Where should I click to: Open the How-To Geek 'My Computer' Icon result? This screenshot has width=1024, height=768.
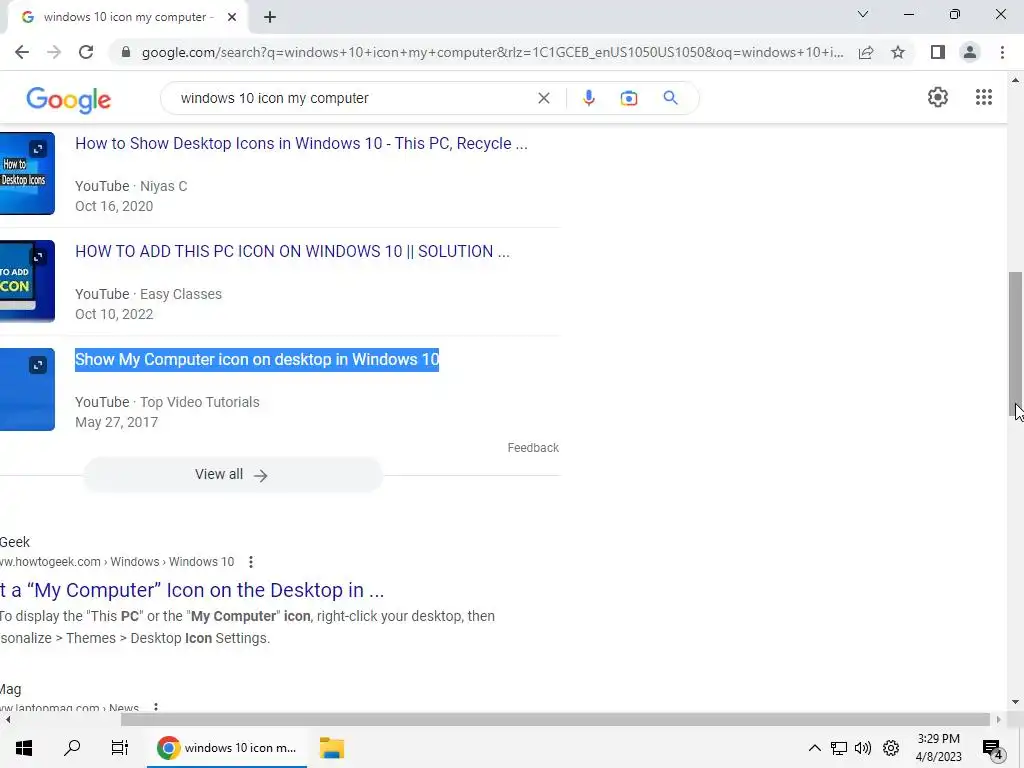click(192, 590)
